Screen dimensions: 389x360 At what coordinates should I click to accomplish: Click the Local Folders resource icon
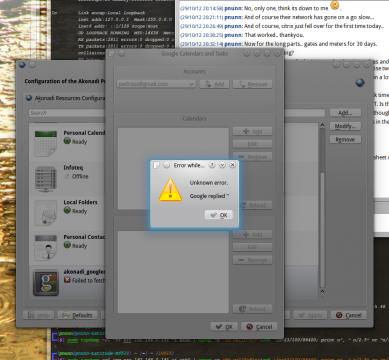click(46, 213)
